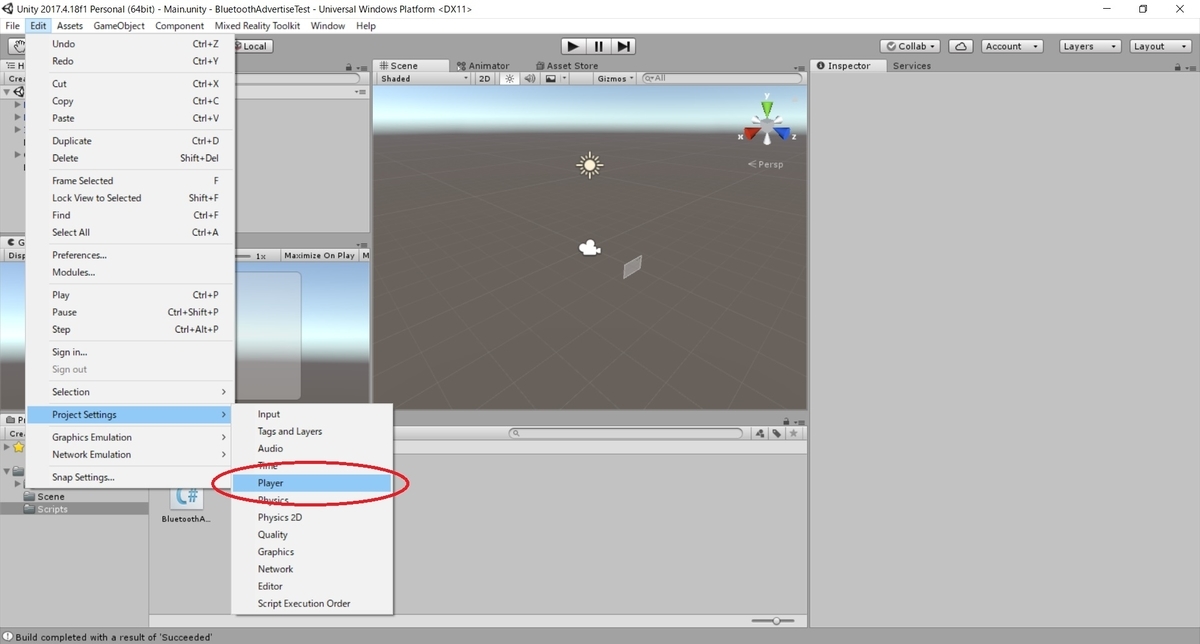Open the File menu

click(13, 25)
